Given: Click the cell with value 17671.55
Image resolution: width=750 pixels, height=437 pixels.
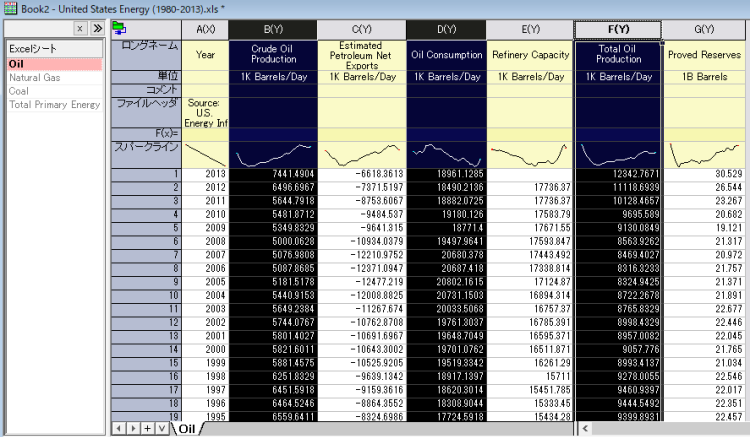Looking at the screenshot, I should pos(530,228).
